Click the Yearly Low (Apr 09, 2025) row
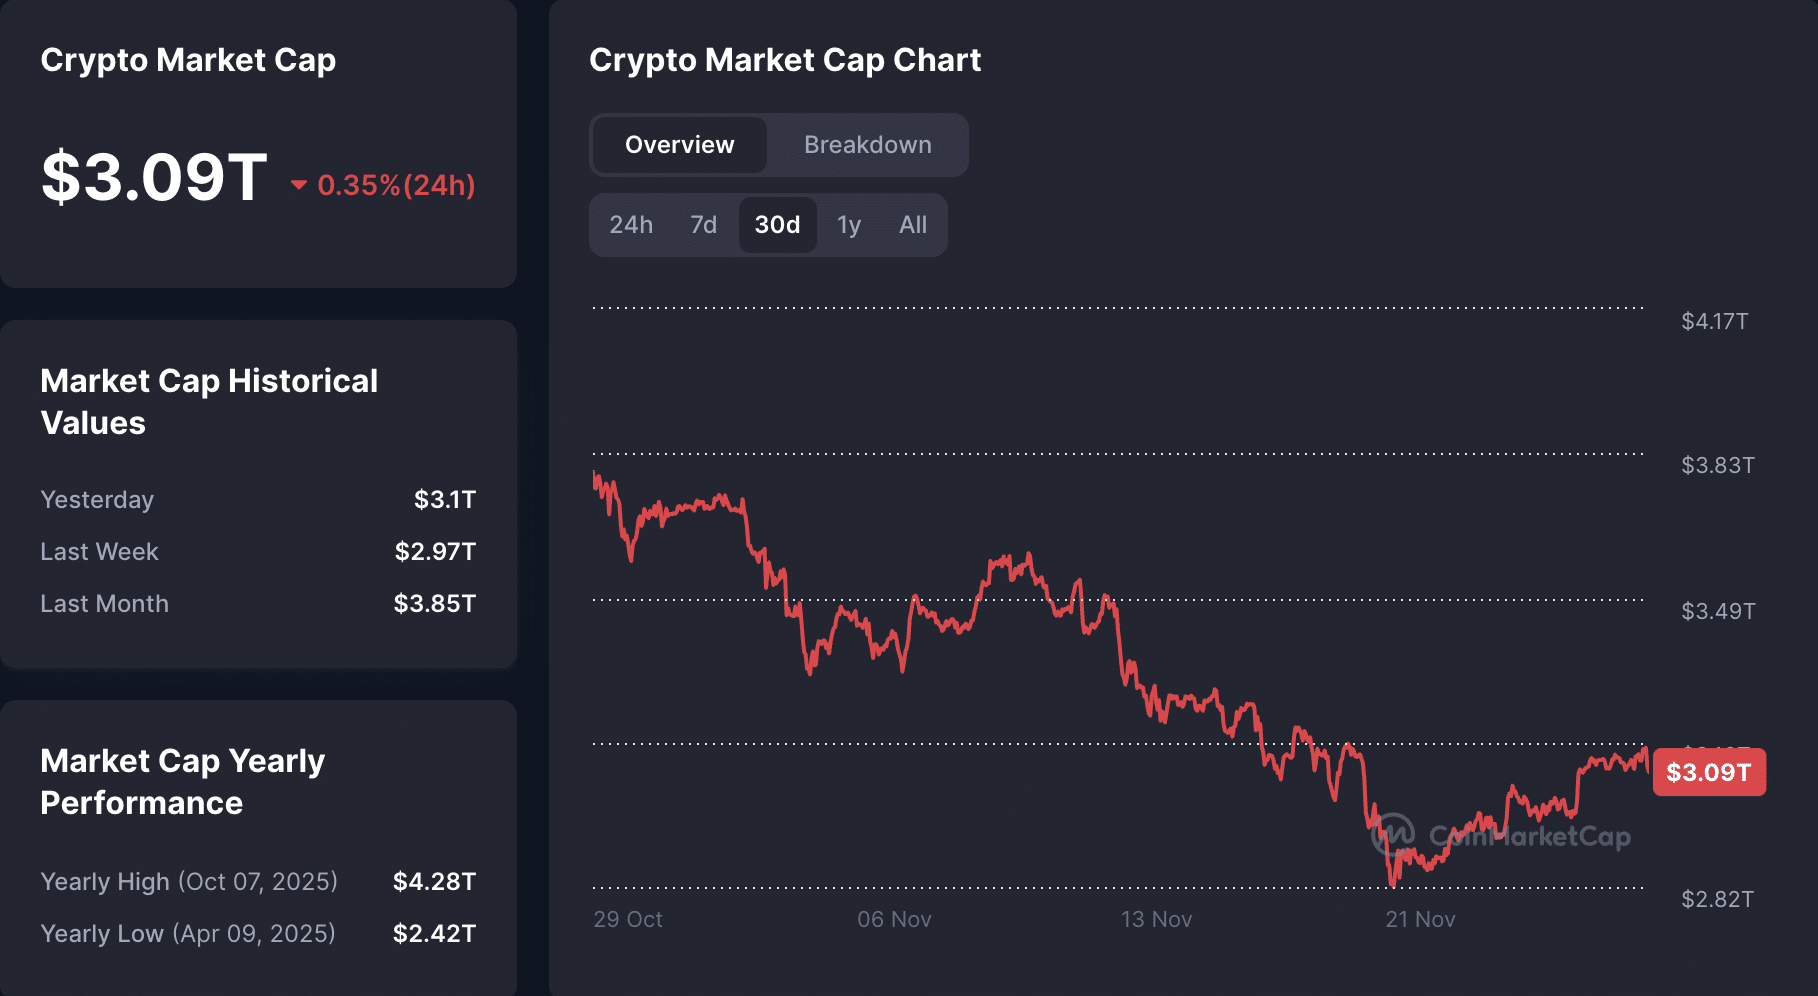The image size is (1818, 996). coord(258,933)
